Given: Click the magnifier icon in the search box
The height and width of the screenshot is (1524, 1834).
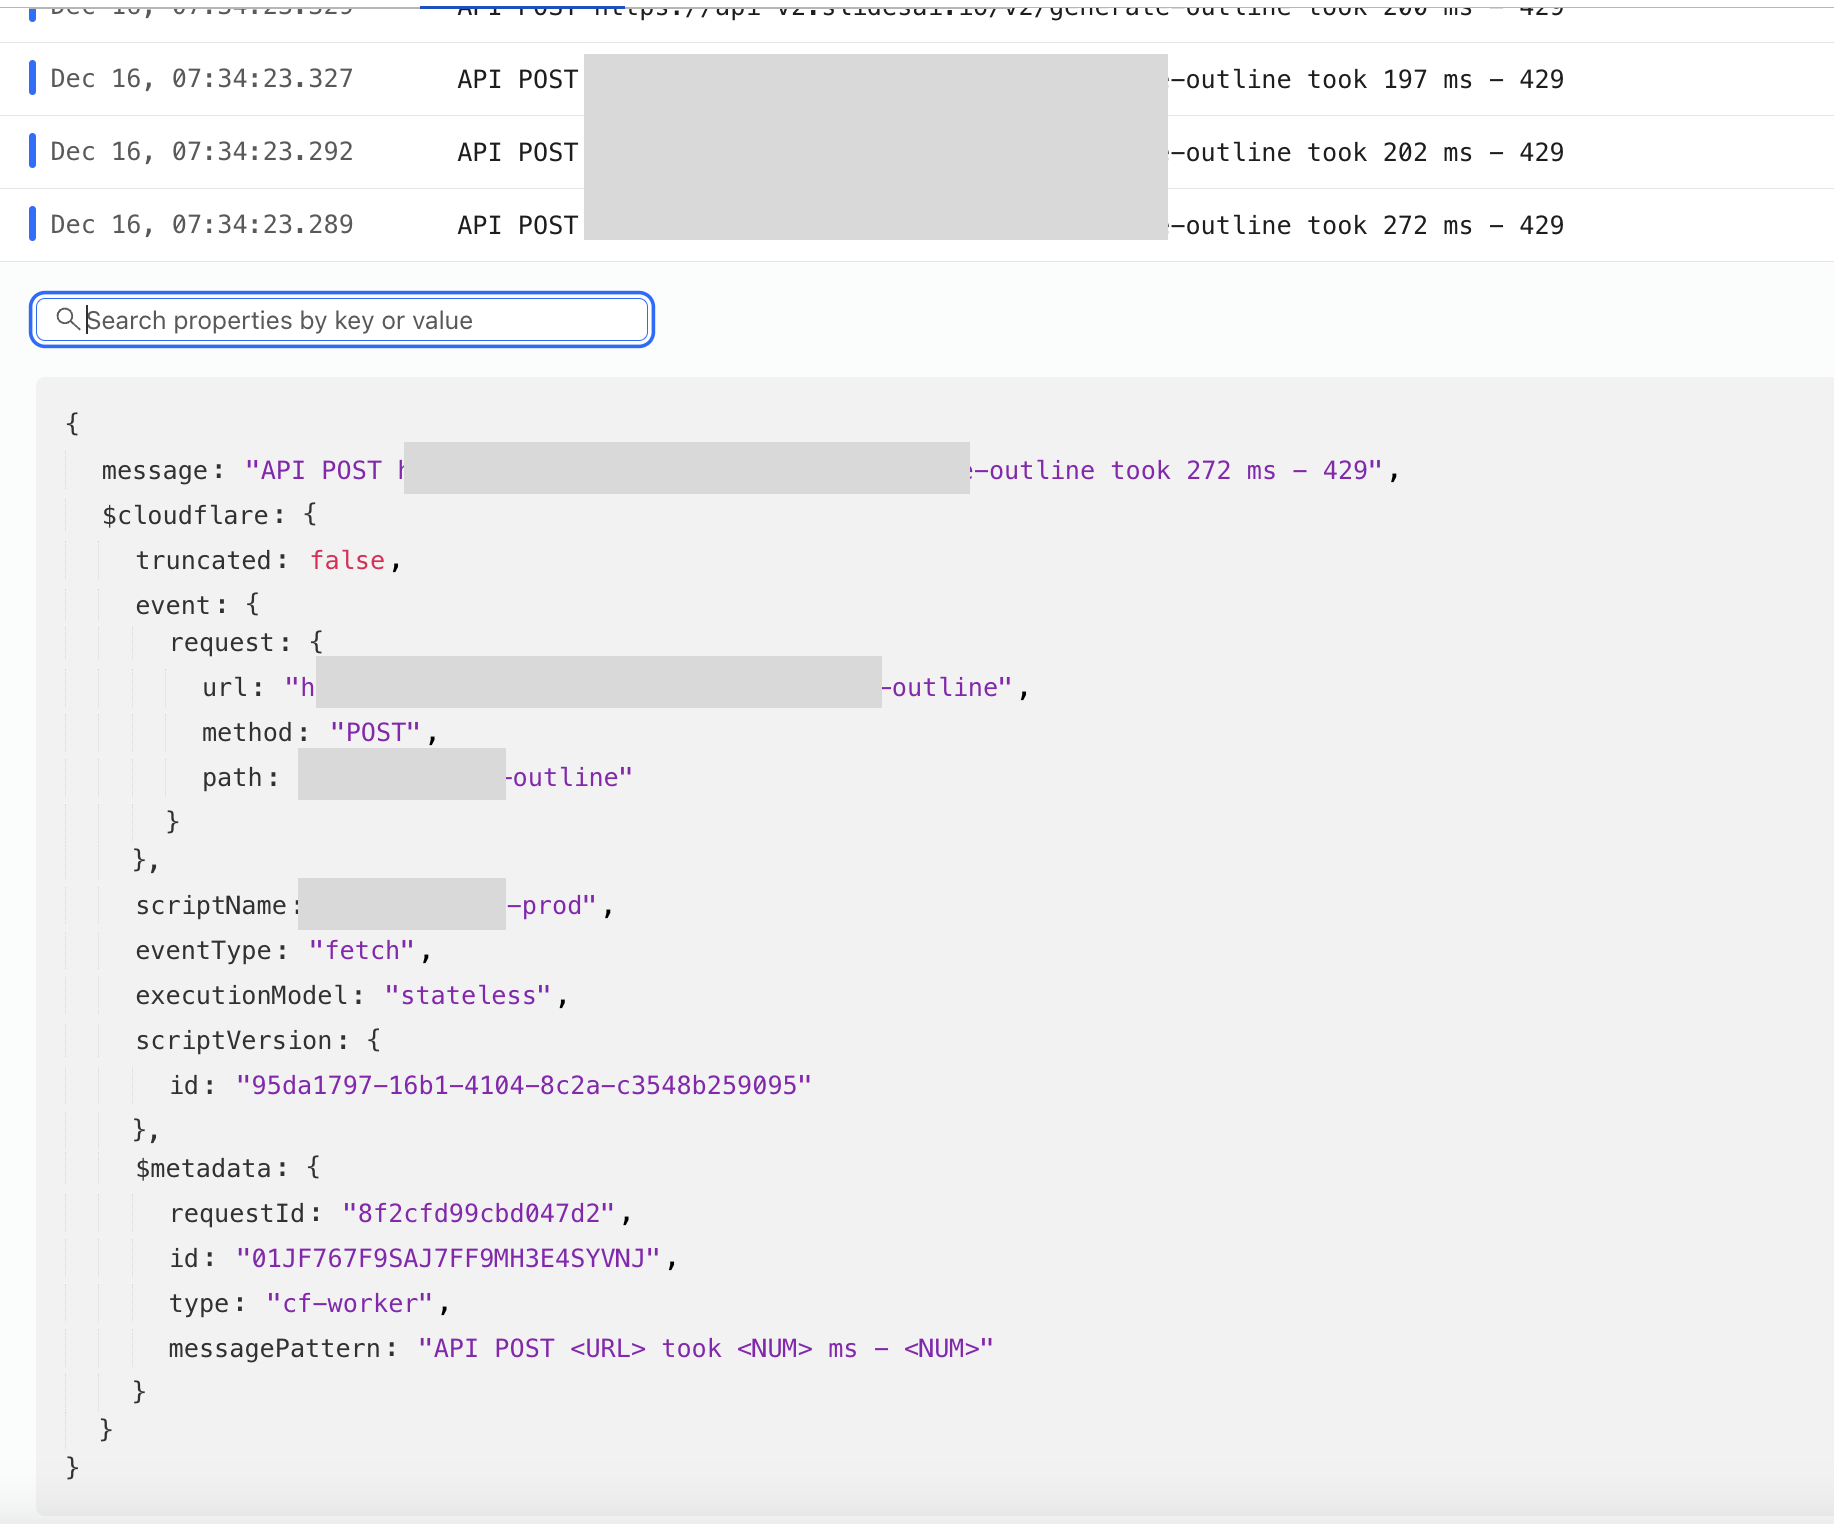Looking at the screenshot, I should 67,319.
